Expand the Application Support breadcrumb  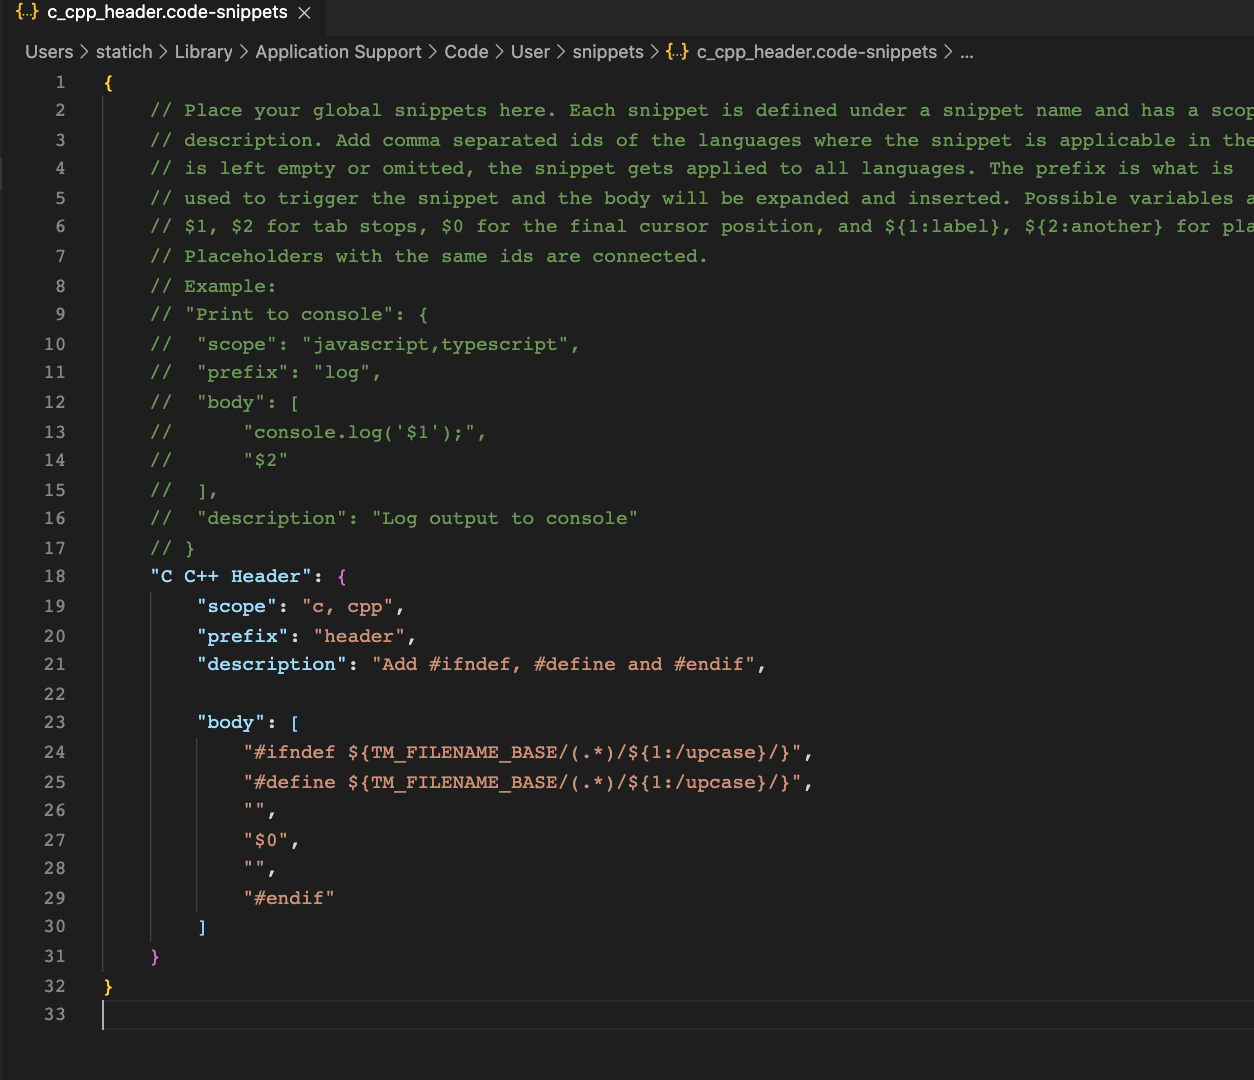(x=338, y=52)
